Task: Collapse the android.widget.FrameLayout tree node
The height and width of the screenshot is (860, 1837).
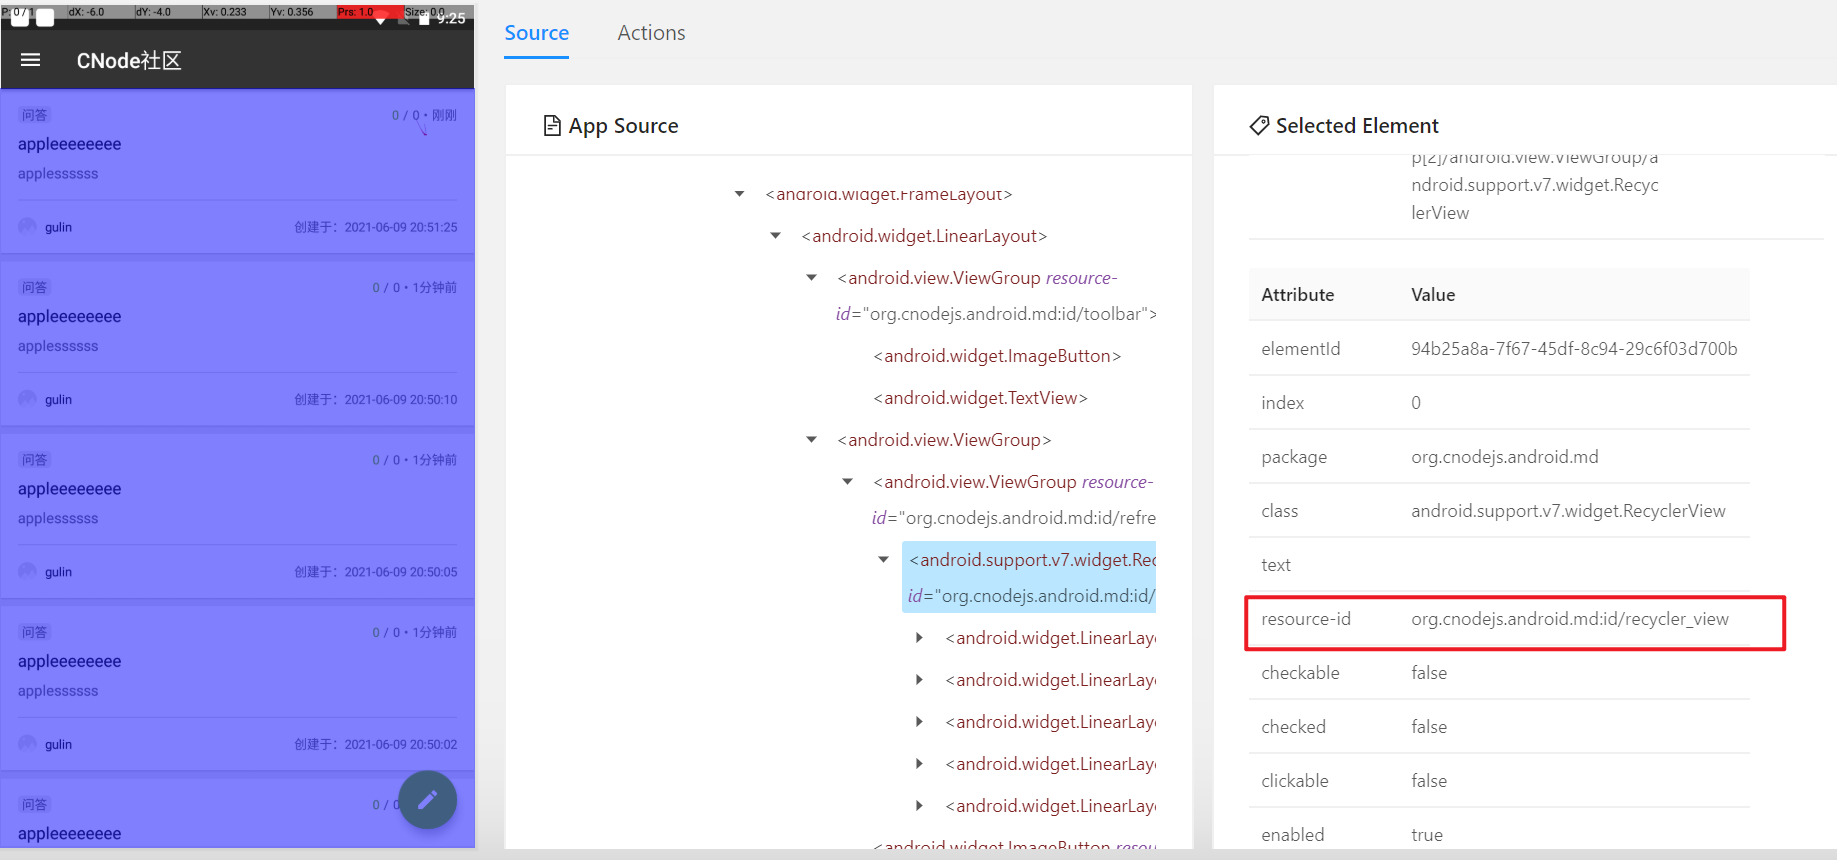Action: point(740,194)
